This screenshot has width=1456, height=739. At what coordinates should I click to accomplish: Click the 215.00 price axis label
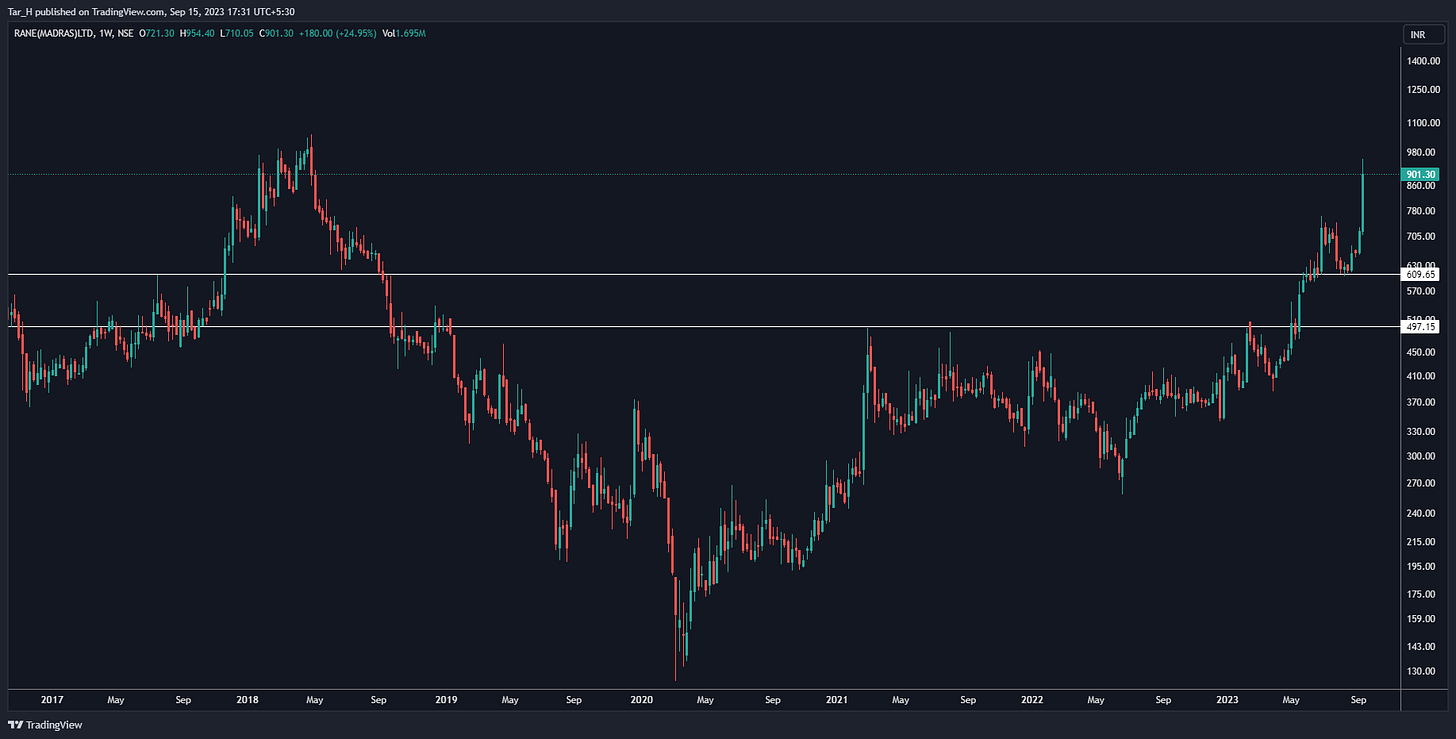pos(1422,541)
